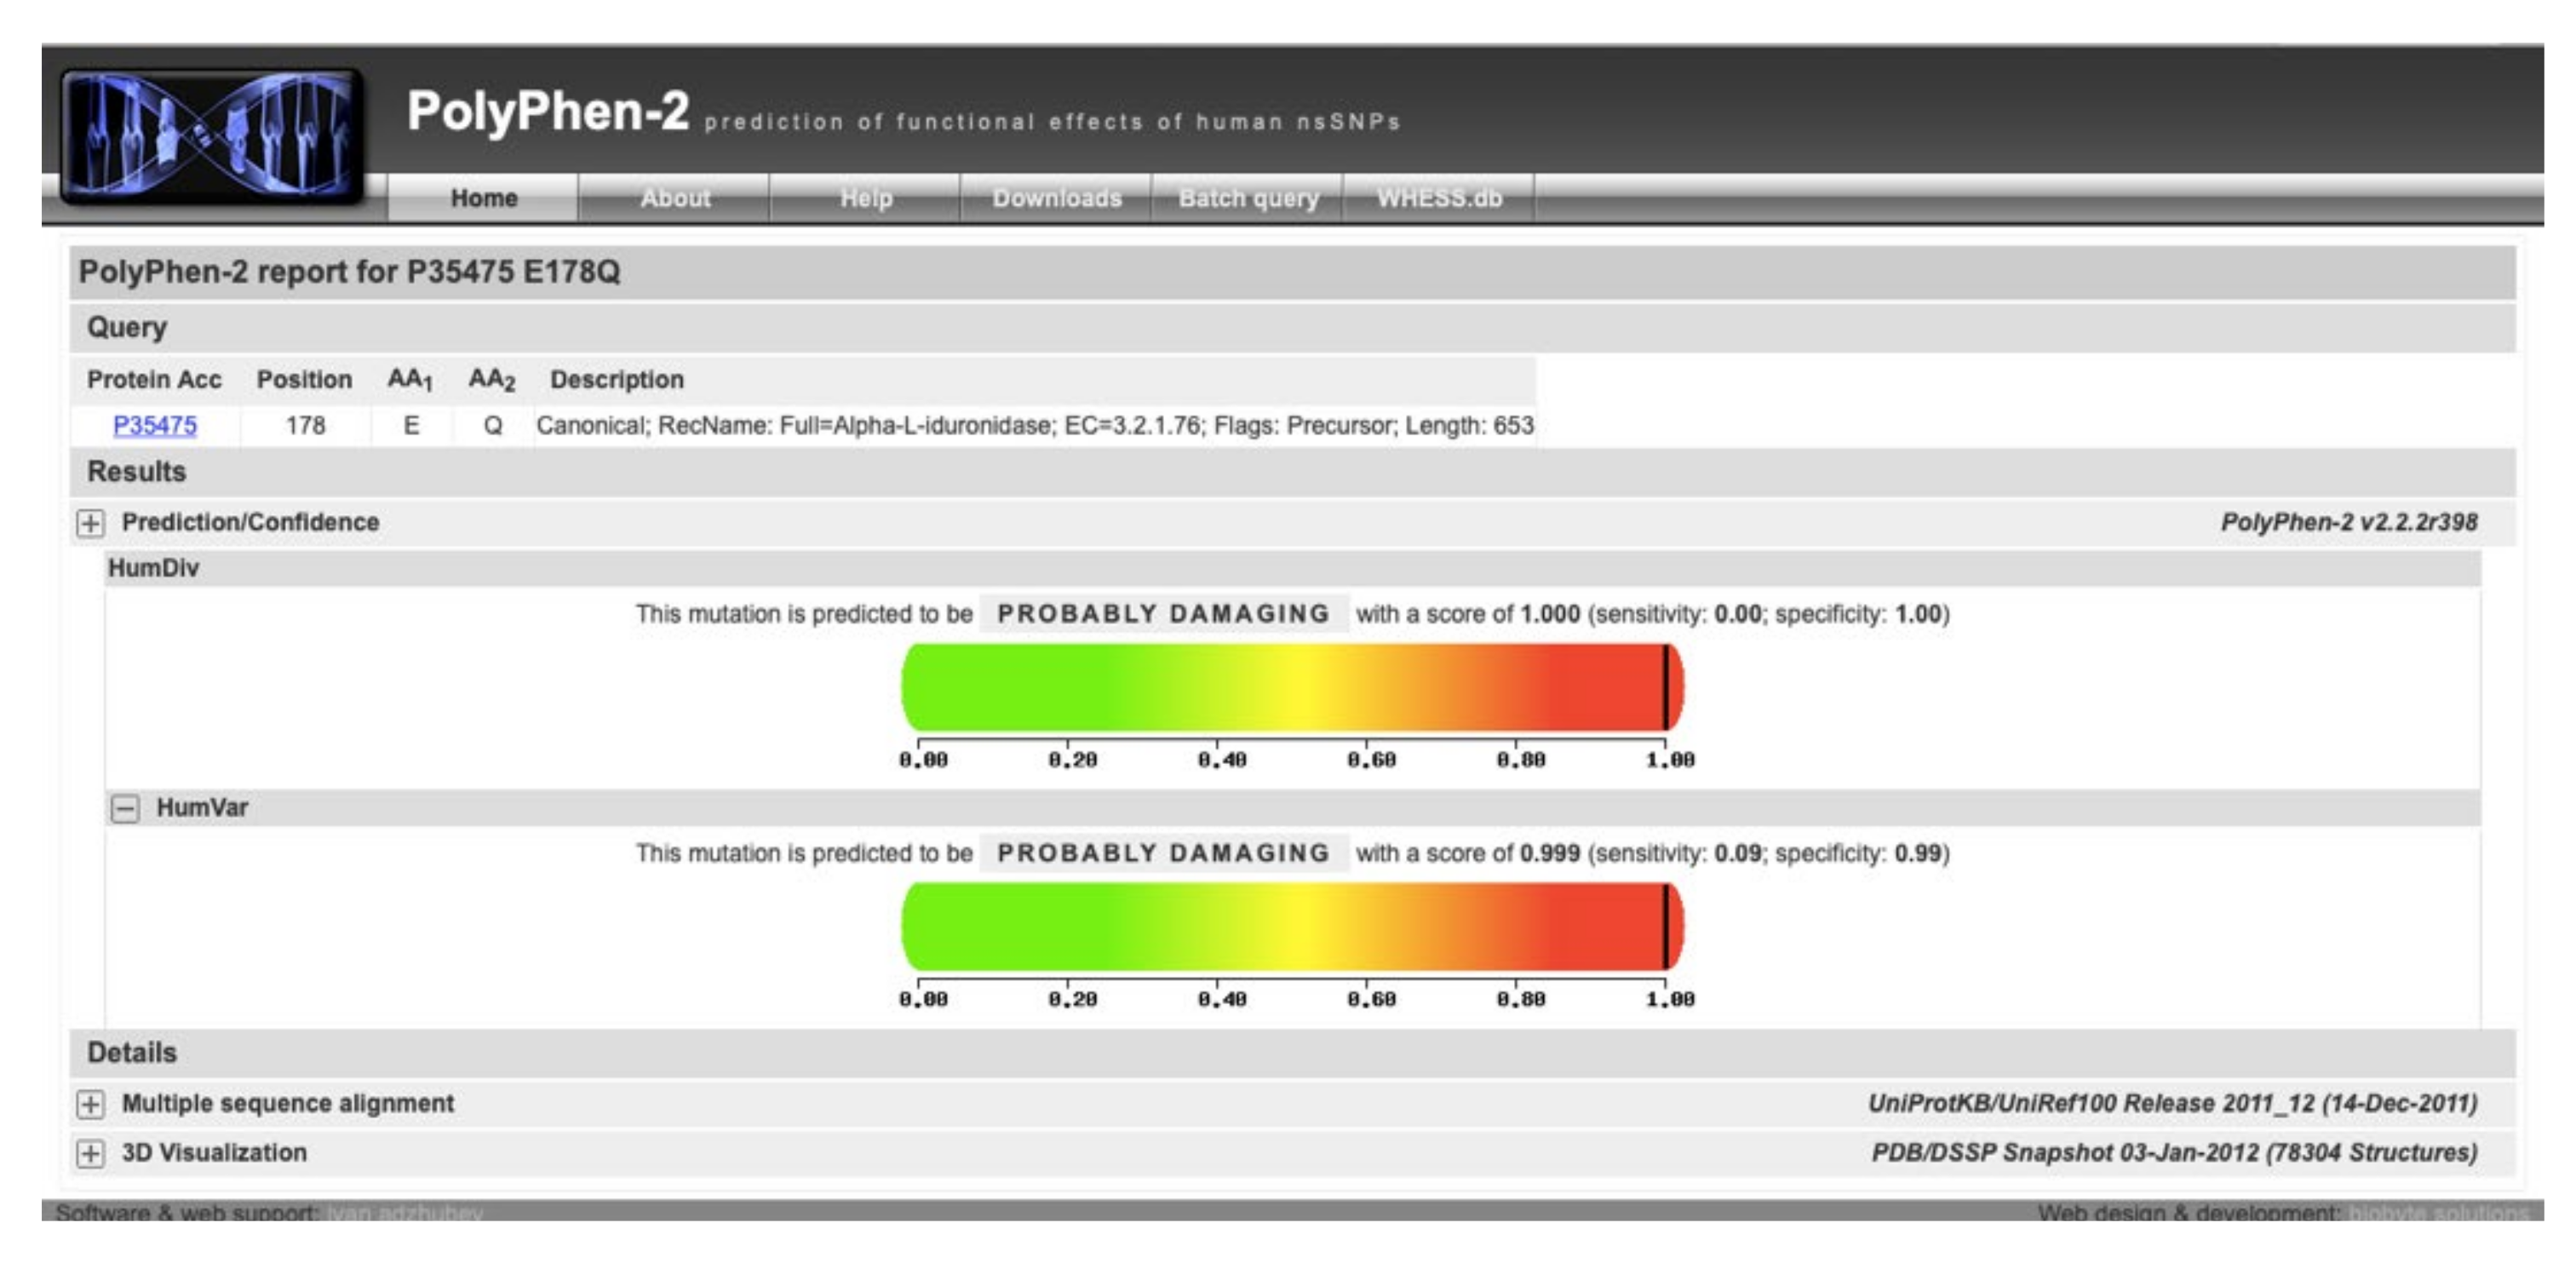Expand the Prediction/Confidence section plus icon
The image size is (2576, 1263).
click(x=90, y=523)
